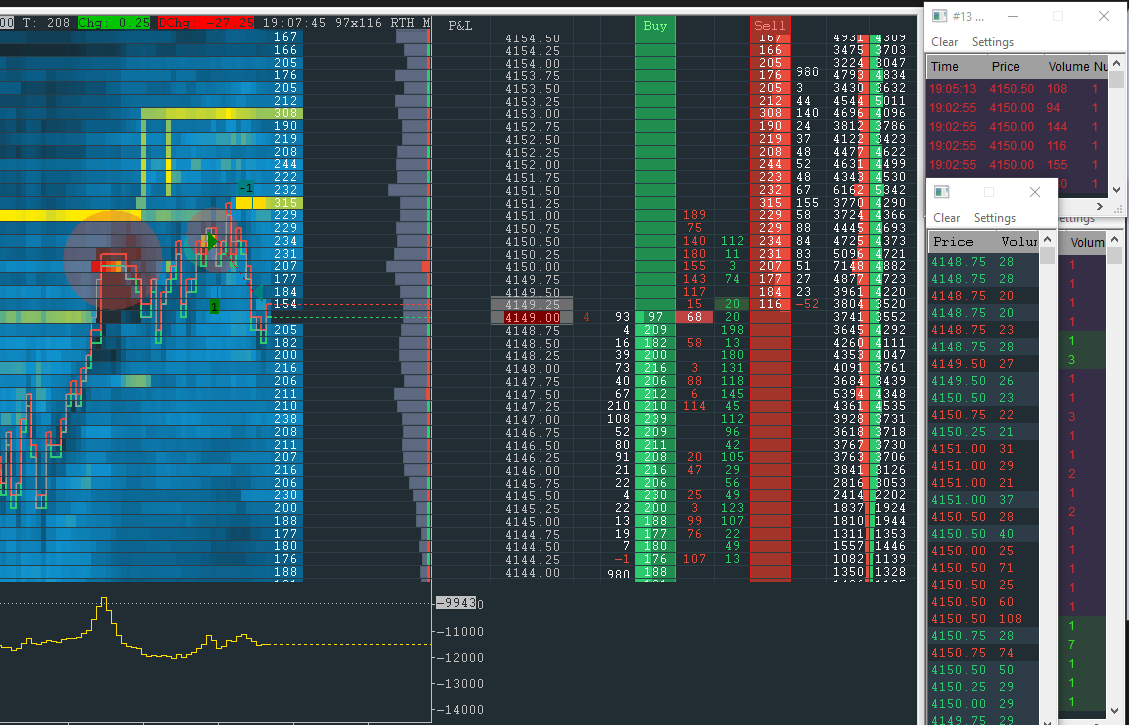Select the 19:05:13 4150.50 trade row
1129x725 pixels.
(x=1018, y=89)
